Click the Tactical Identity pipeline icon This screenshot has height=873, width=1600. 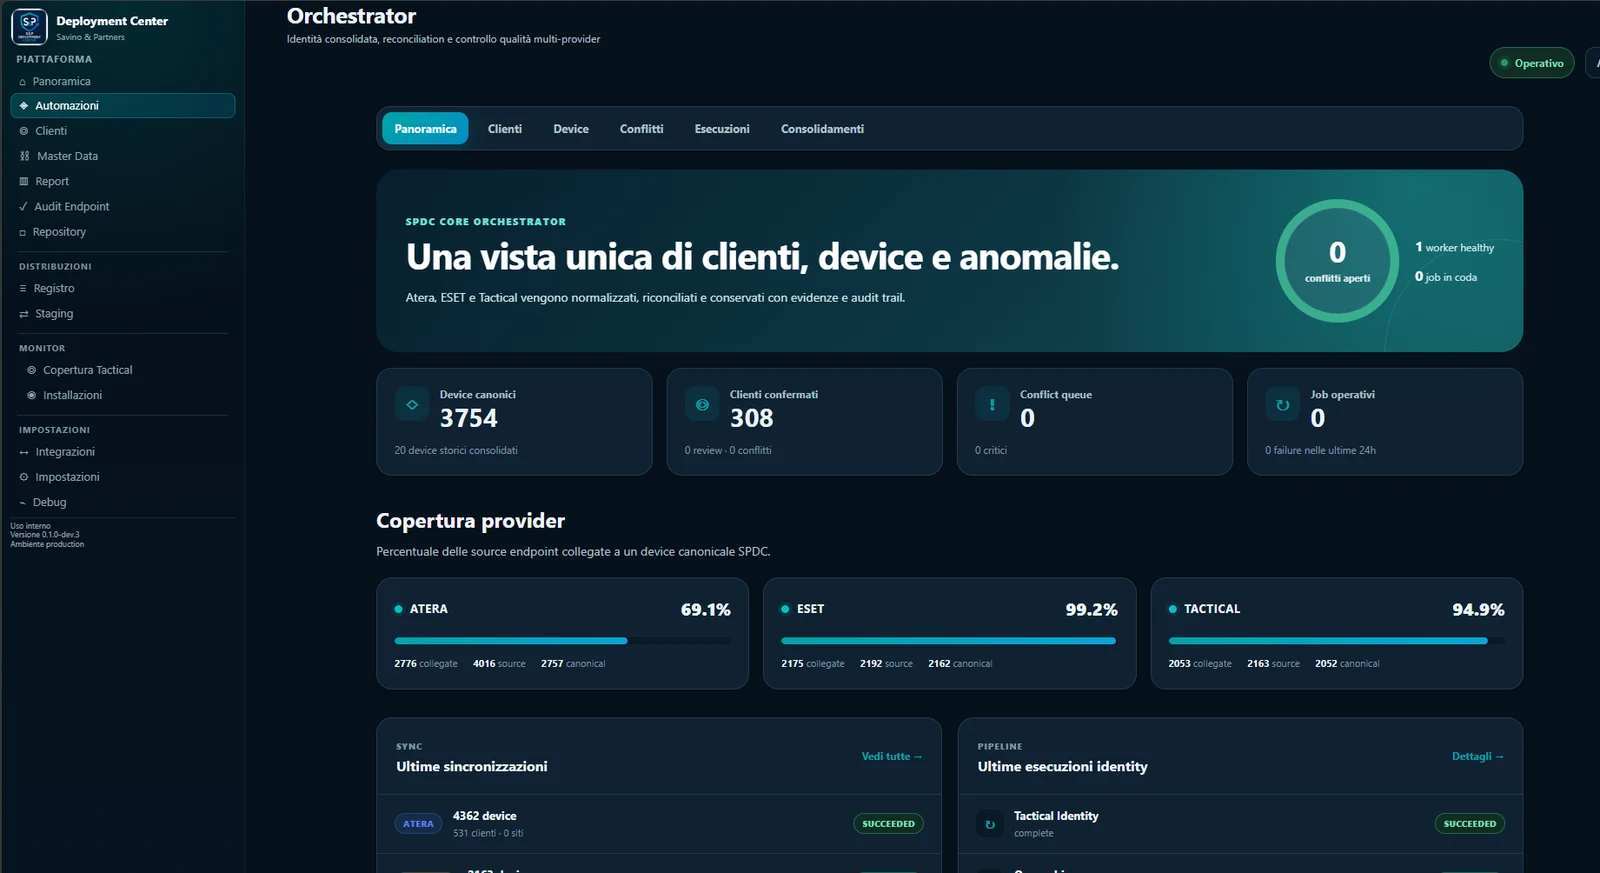(990, 824)
